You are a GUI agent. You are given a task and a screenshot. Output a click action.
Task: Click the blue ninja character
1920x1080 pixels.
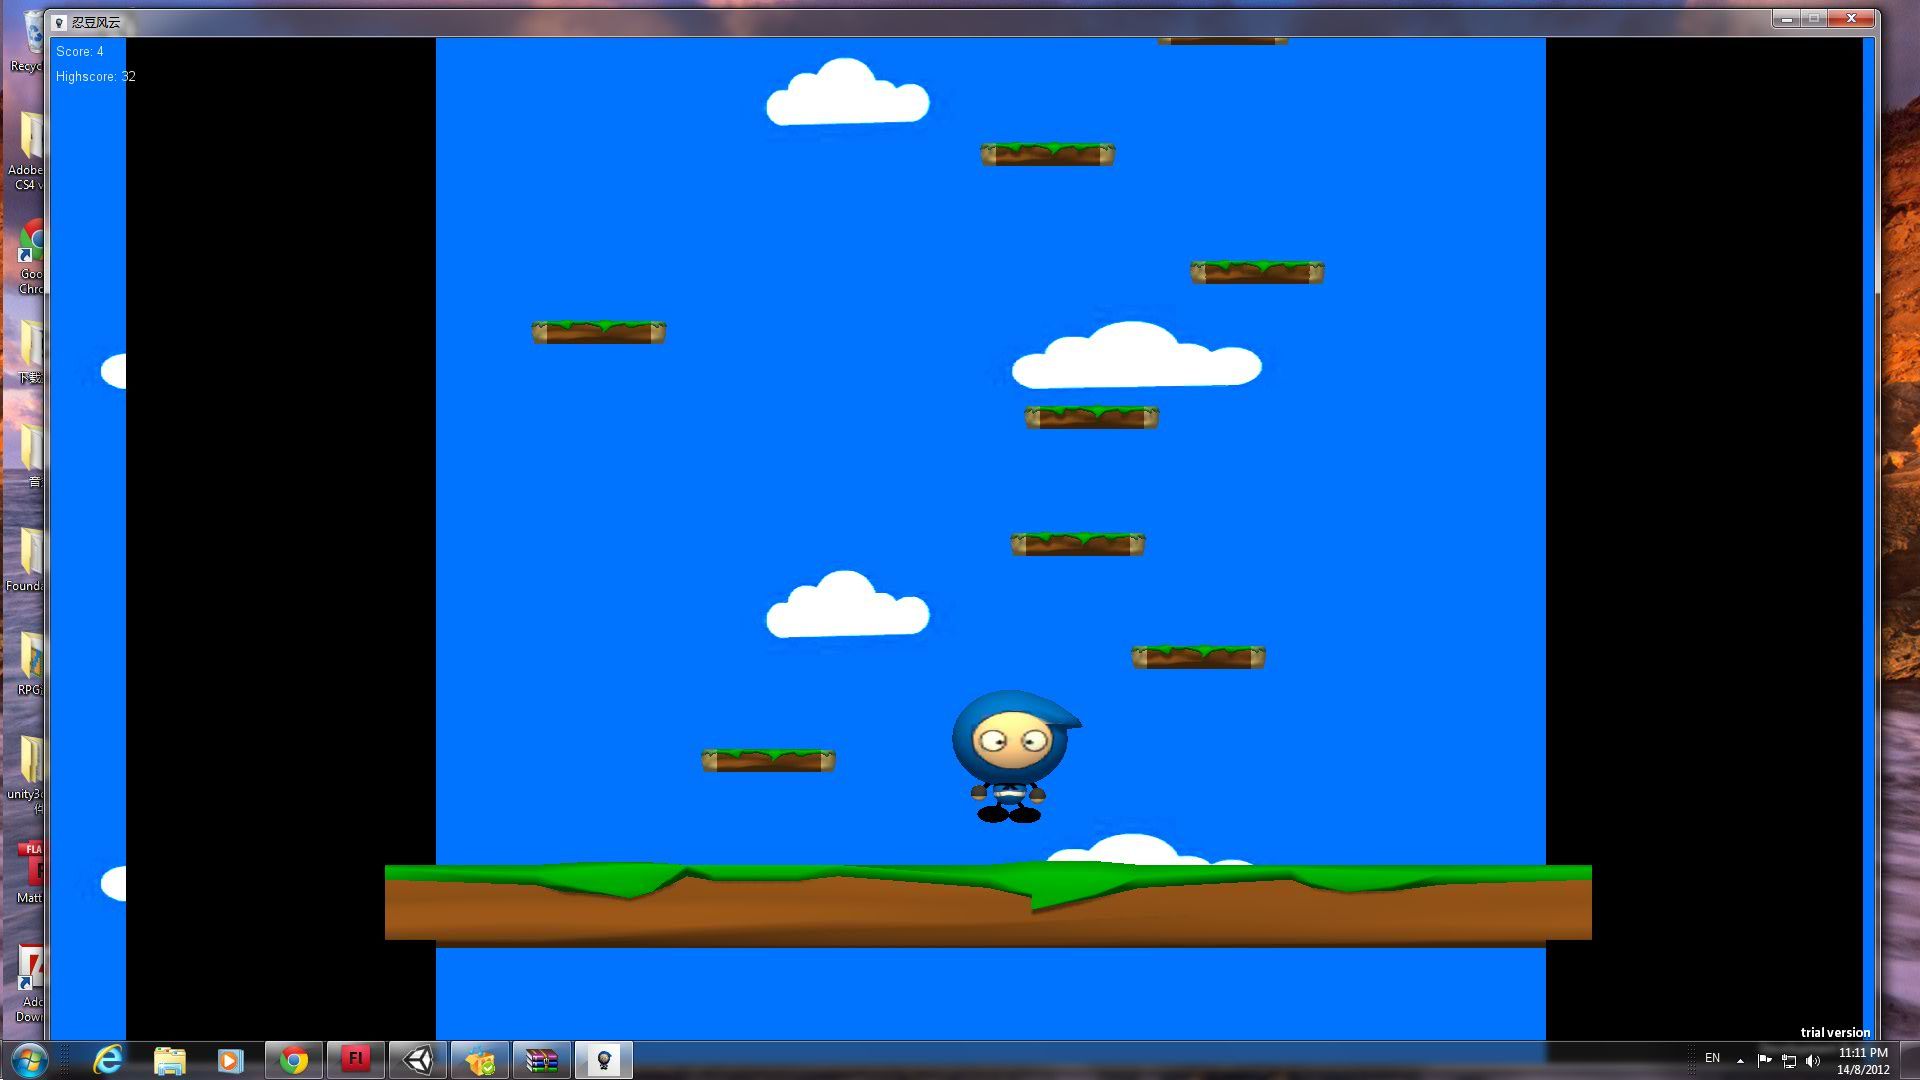coord(1014,756)
